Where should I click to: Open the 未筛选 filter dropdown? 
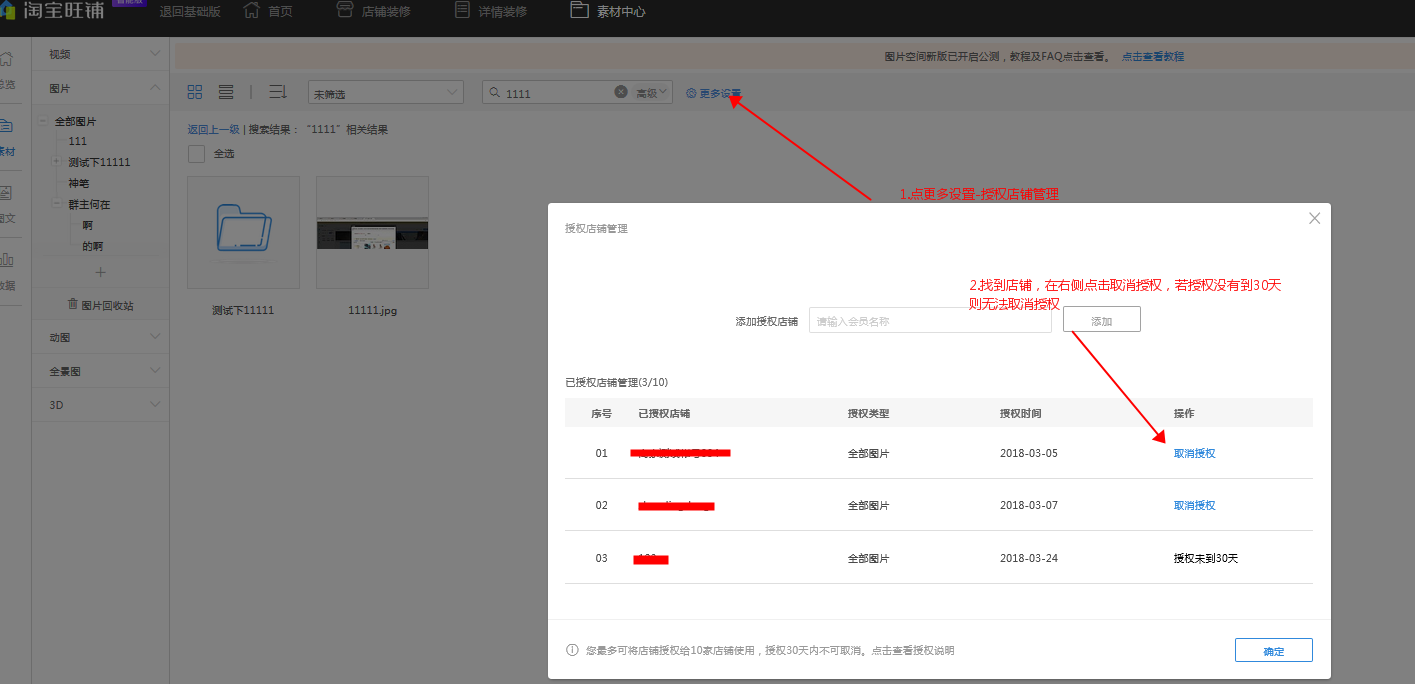(385, 92)
